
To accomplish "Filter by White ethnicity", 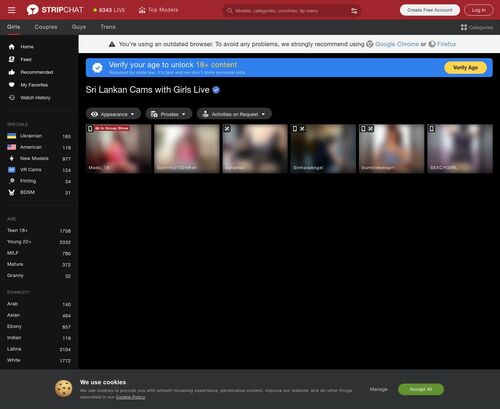I will pyautogui.click(x=39, y=360).
